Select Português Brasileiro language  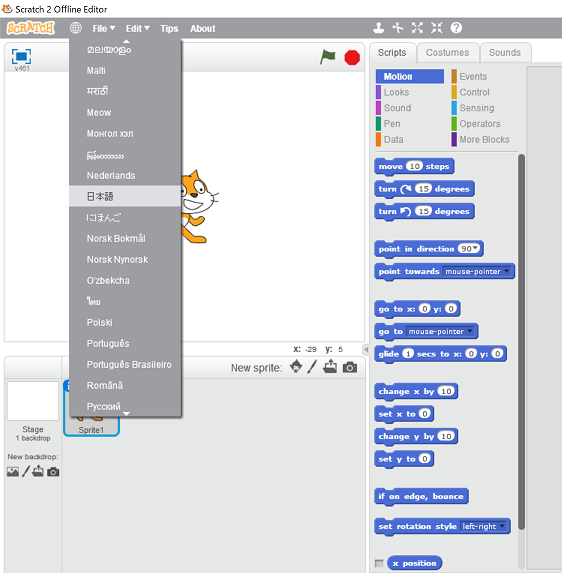[x=125, y=364]
